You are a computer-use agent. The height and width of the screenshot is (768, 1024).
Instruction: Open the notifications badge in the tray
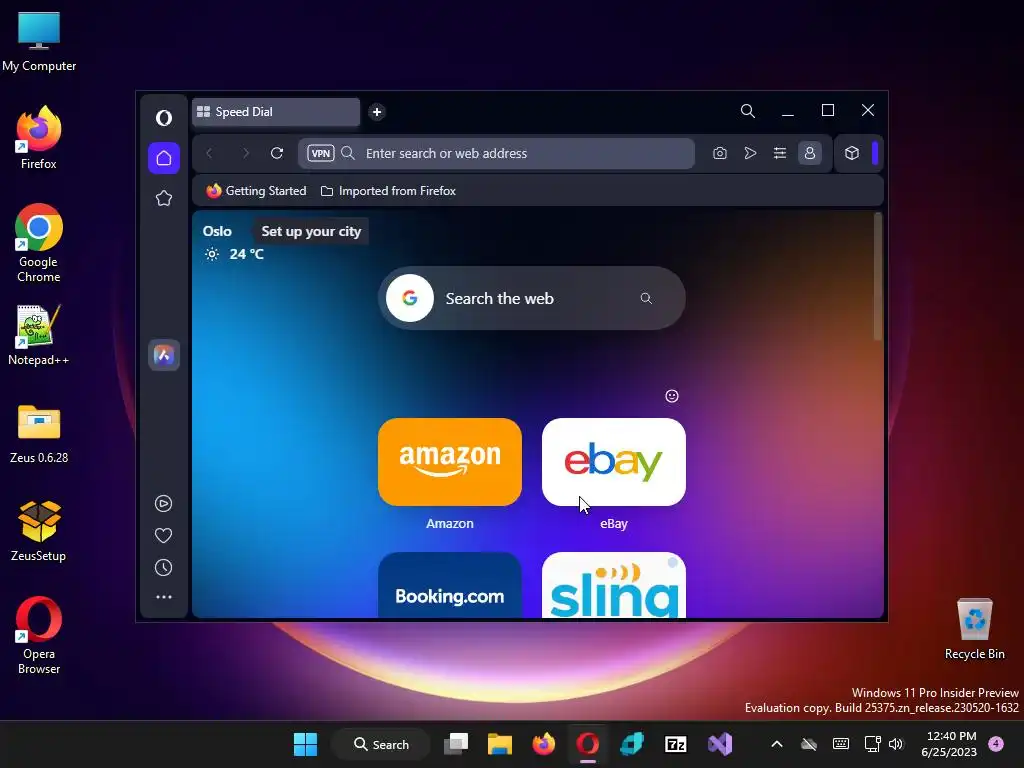[x=996, y=743]
